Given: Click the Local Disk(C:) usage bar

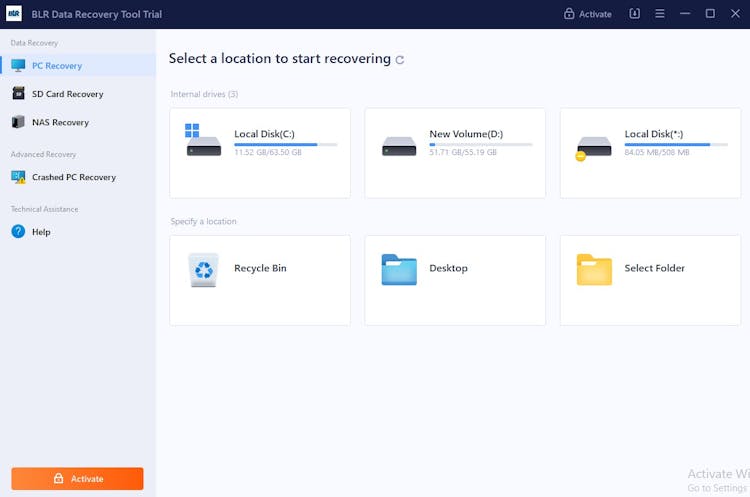Looking at the screenshot, I should [x=285, y=144].
